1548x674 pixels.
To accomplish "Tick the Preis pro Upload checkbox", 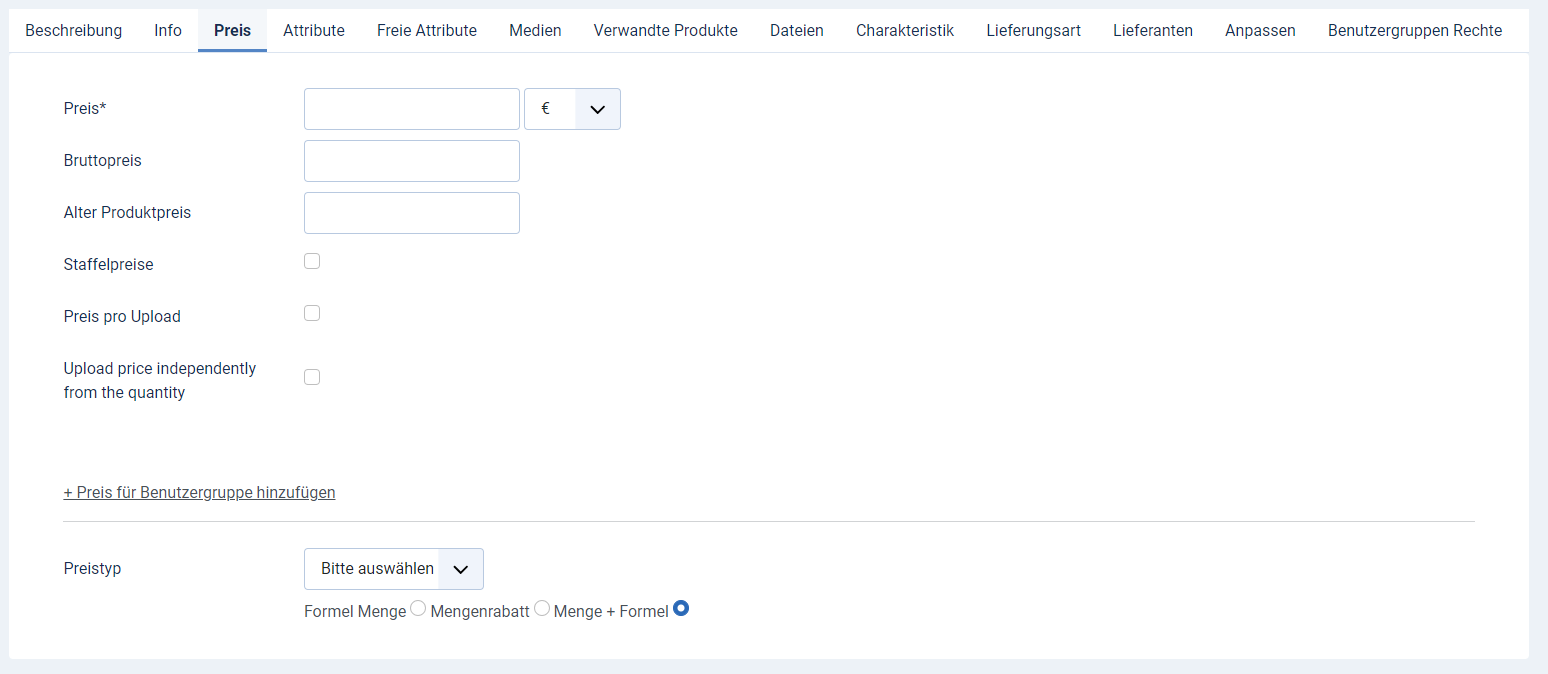I will coord(312,313).
